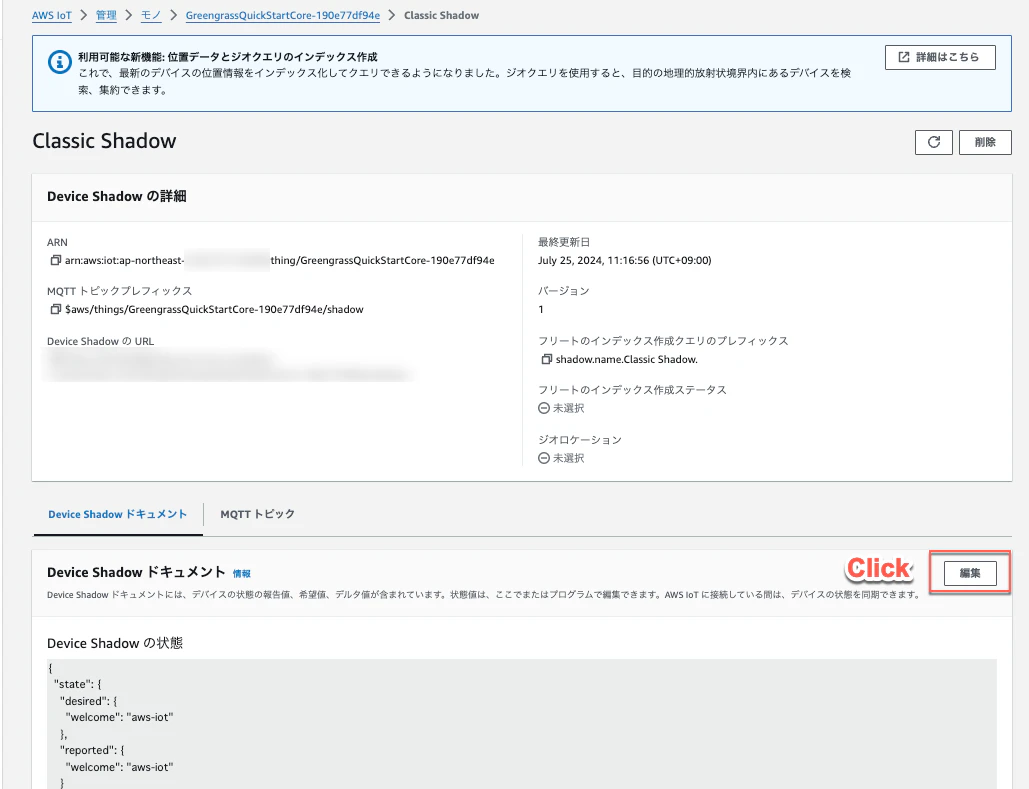Switch to MQTT トピック tab
1029x789 pixels.
coord(257,514)
